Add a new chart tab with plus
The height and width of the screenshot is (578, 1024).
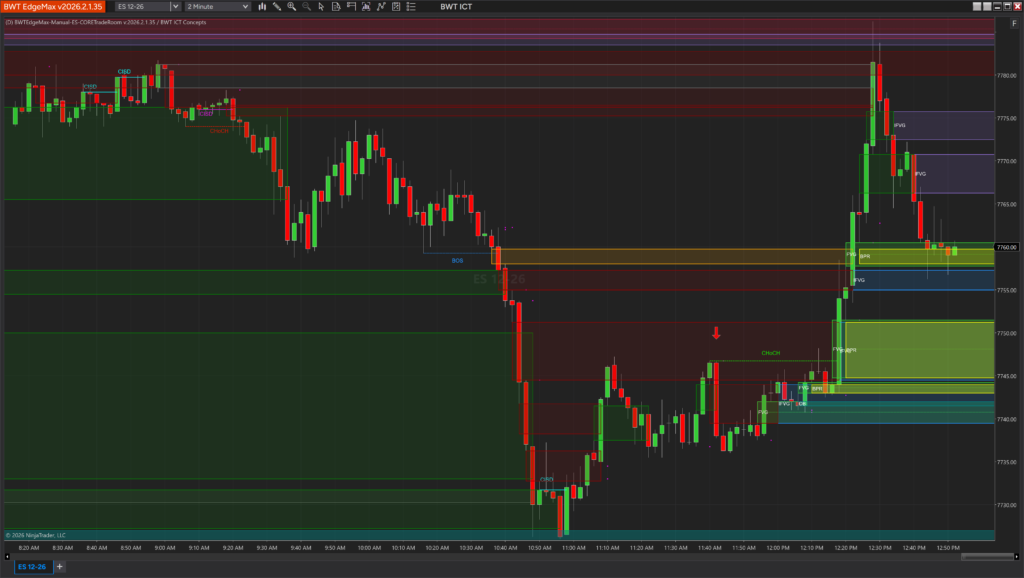59,567
